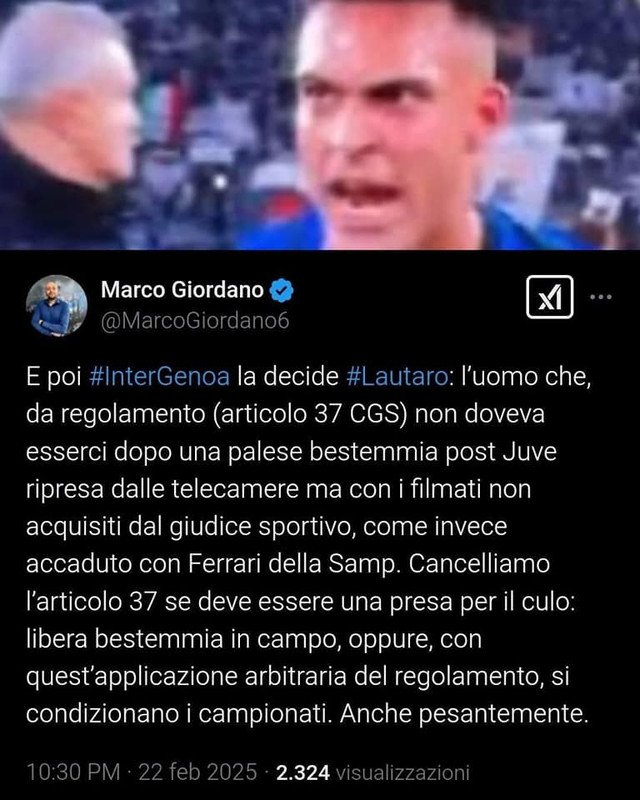Open the three-dot more options menu

point(601,297)
